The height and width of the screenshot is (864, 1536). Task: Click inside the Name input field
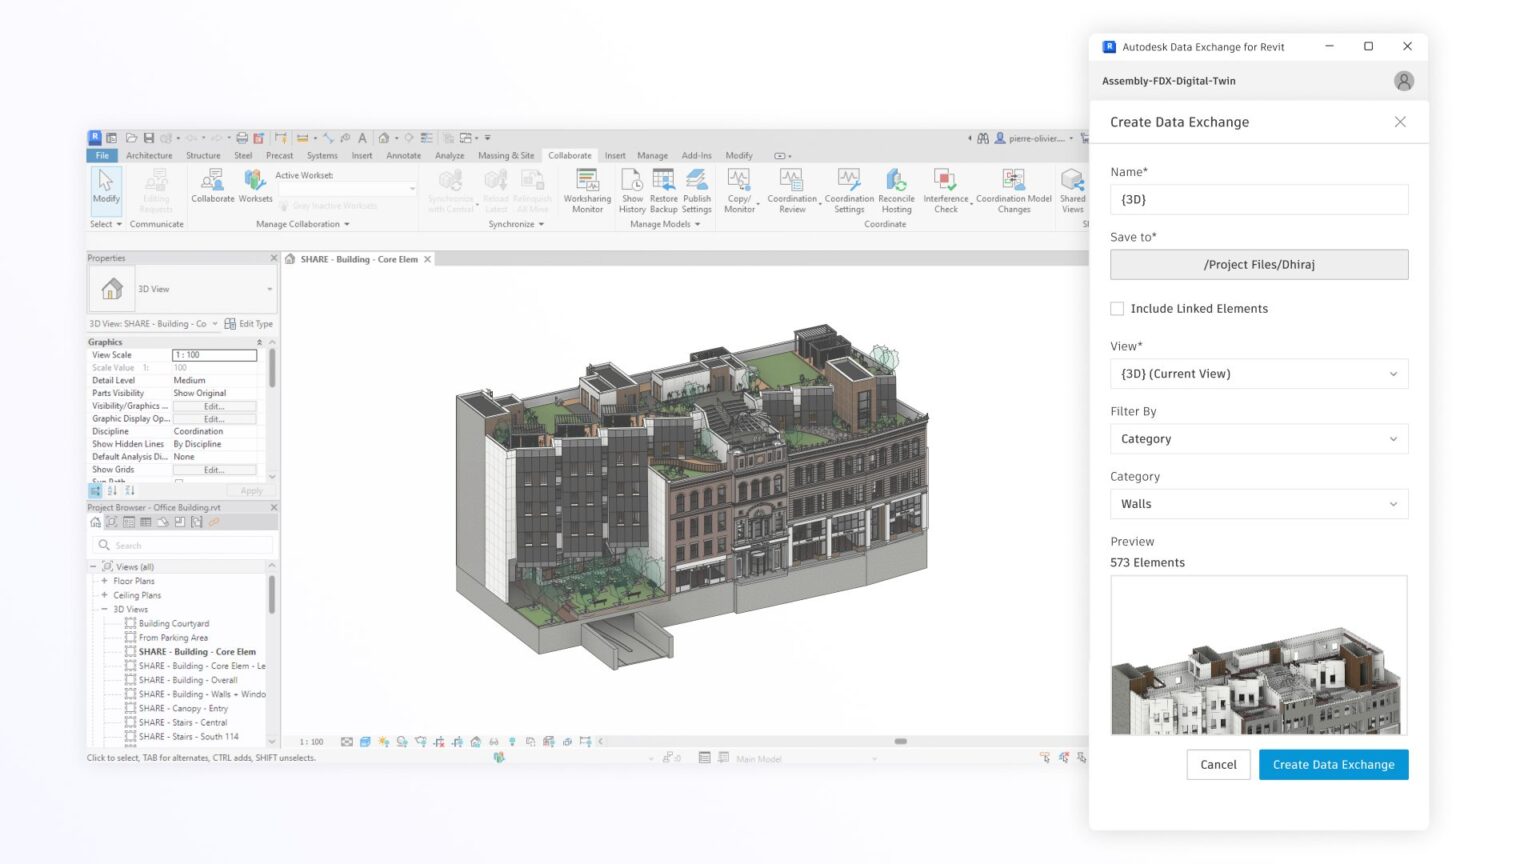point(1258,199)
